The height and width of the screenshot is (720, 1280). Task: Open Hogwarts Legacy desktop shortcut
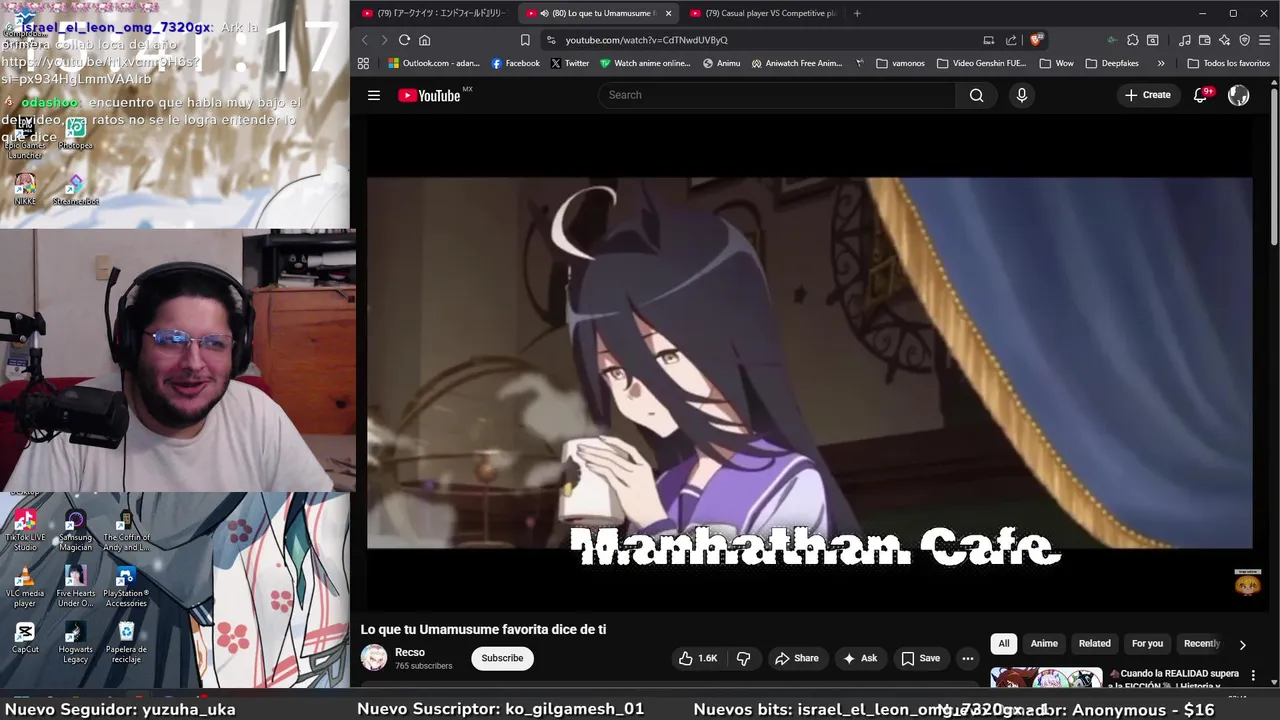pos(75,642)
